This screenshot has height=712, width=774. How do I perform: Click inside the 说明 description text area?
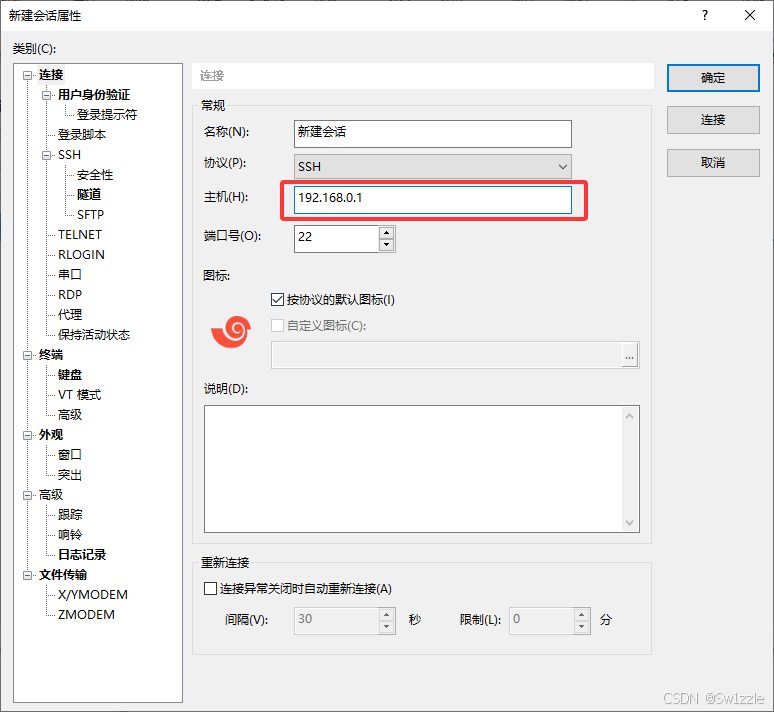pos(414,469)
